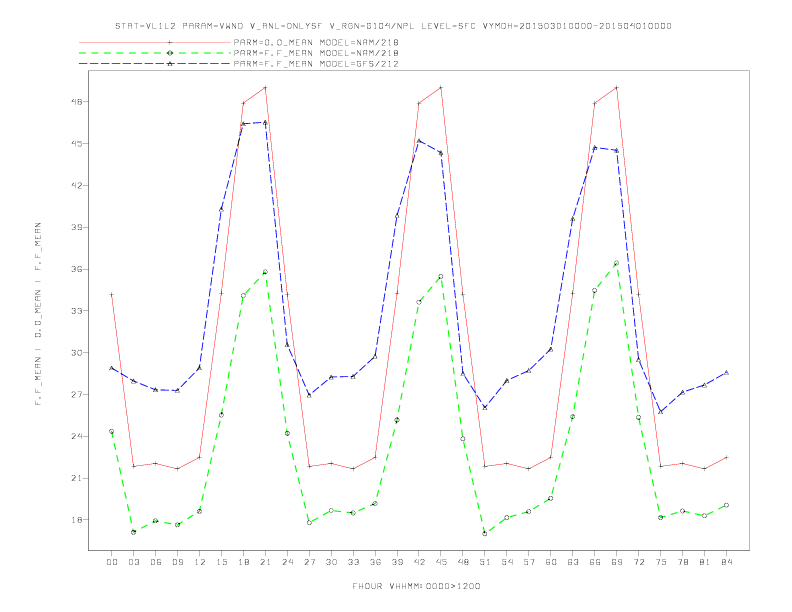Image resolution: width=792 pixels, height=612 pixels.
Task: Select legend entry PARM=O.O_MEAN MODEL=NAM/218
Action: pos(316,42)
